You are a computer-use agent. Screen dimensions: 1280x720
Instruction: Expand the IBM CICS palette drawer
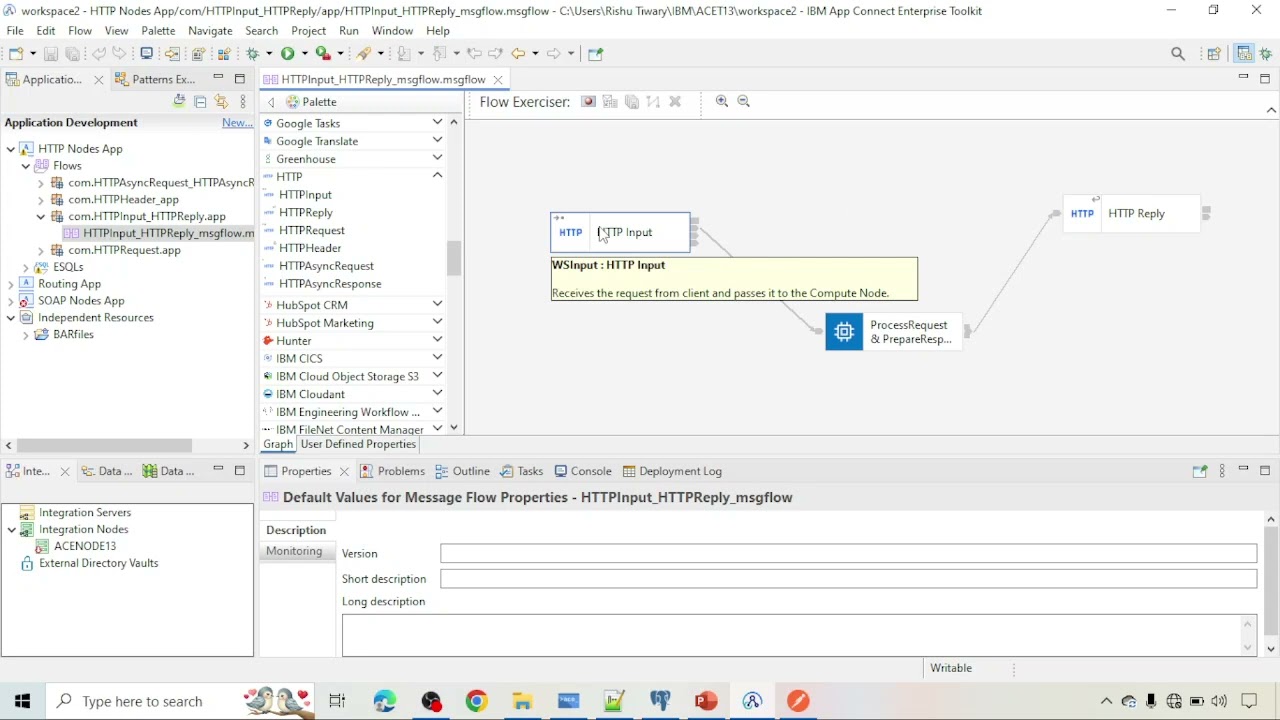click(437, 358)
